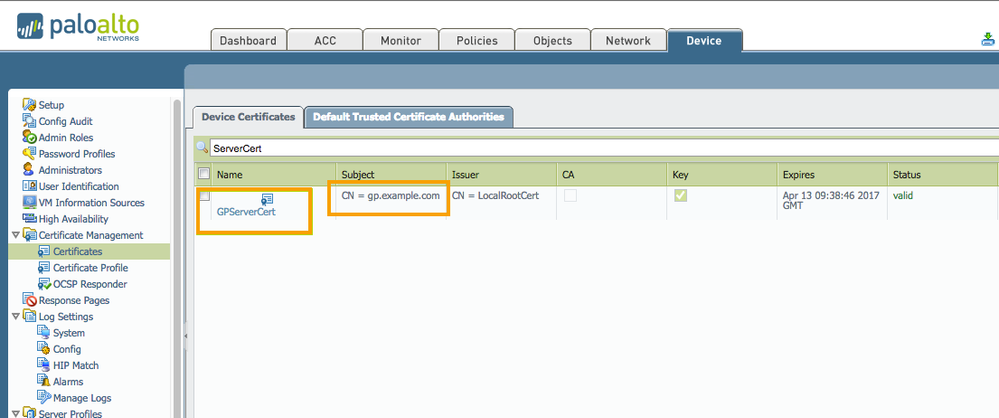Click the Password Profiles key icon
The height and width of the screenshot is (418, 999).
pyautogui.click(x=29, y=154)
